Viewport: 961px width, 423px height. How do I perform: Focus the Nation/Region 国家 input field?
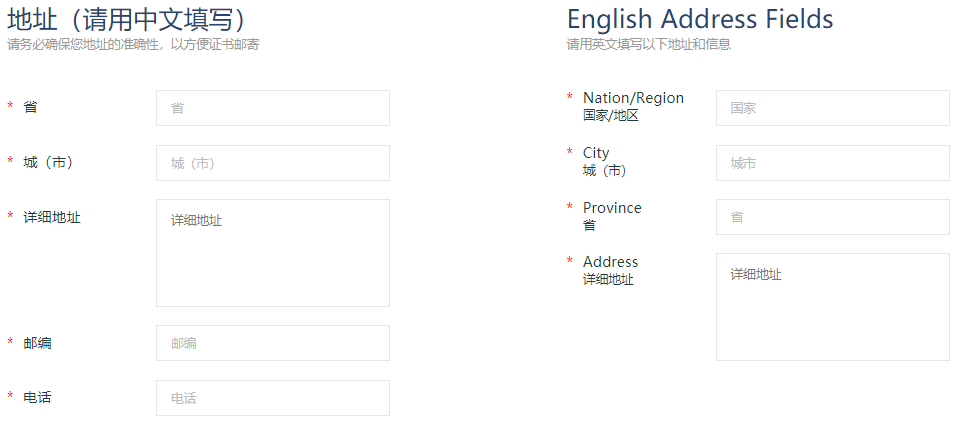tap(832, 108)
